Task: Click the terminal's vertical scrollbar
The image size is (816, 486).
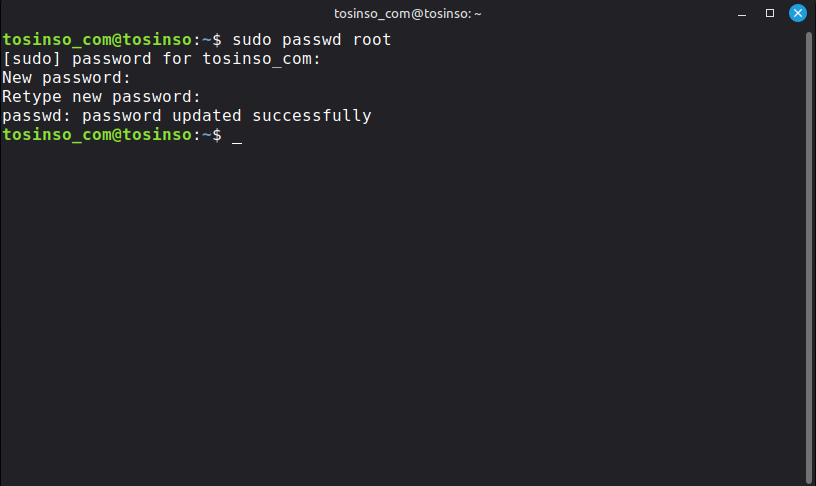Action: (x=809, y=250)
